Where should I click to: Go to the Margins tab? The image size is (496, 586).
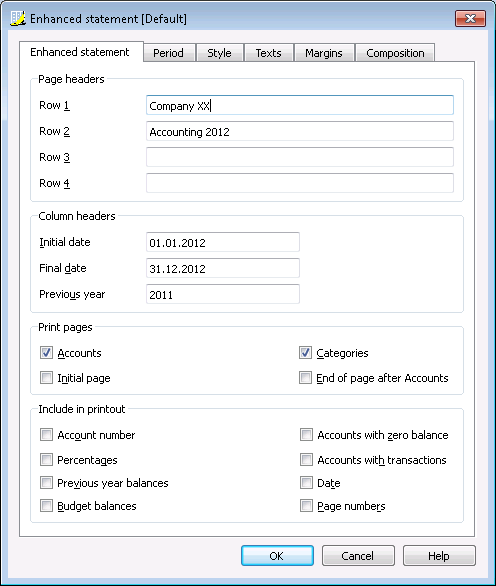(324, 53)
